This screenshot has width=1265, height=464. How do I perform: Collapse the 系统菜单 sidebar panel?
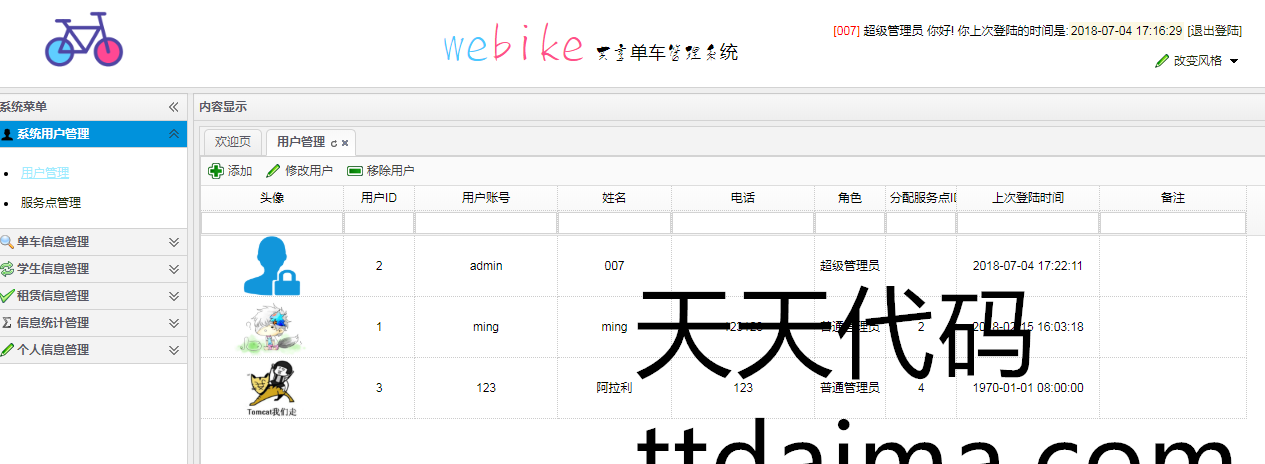tap(173, 107)
